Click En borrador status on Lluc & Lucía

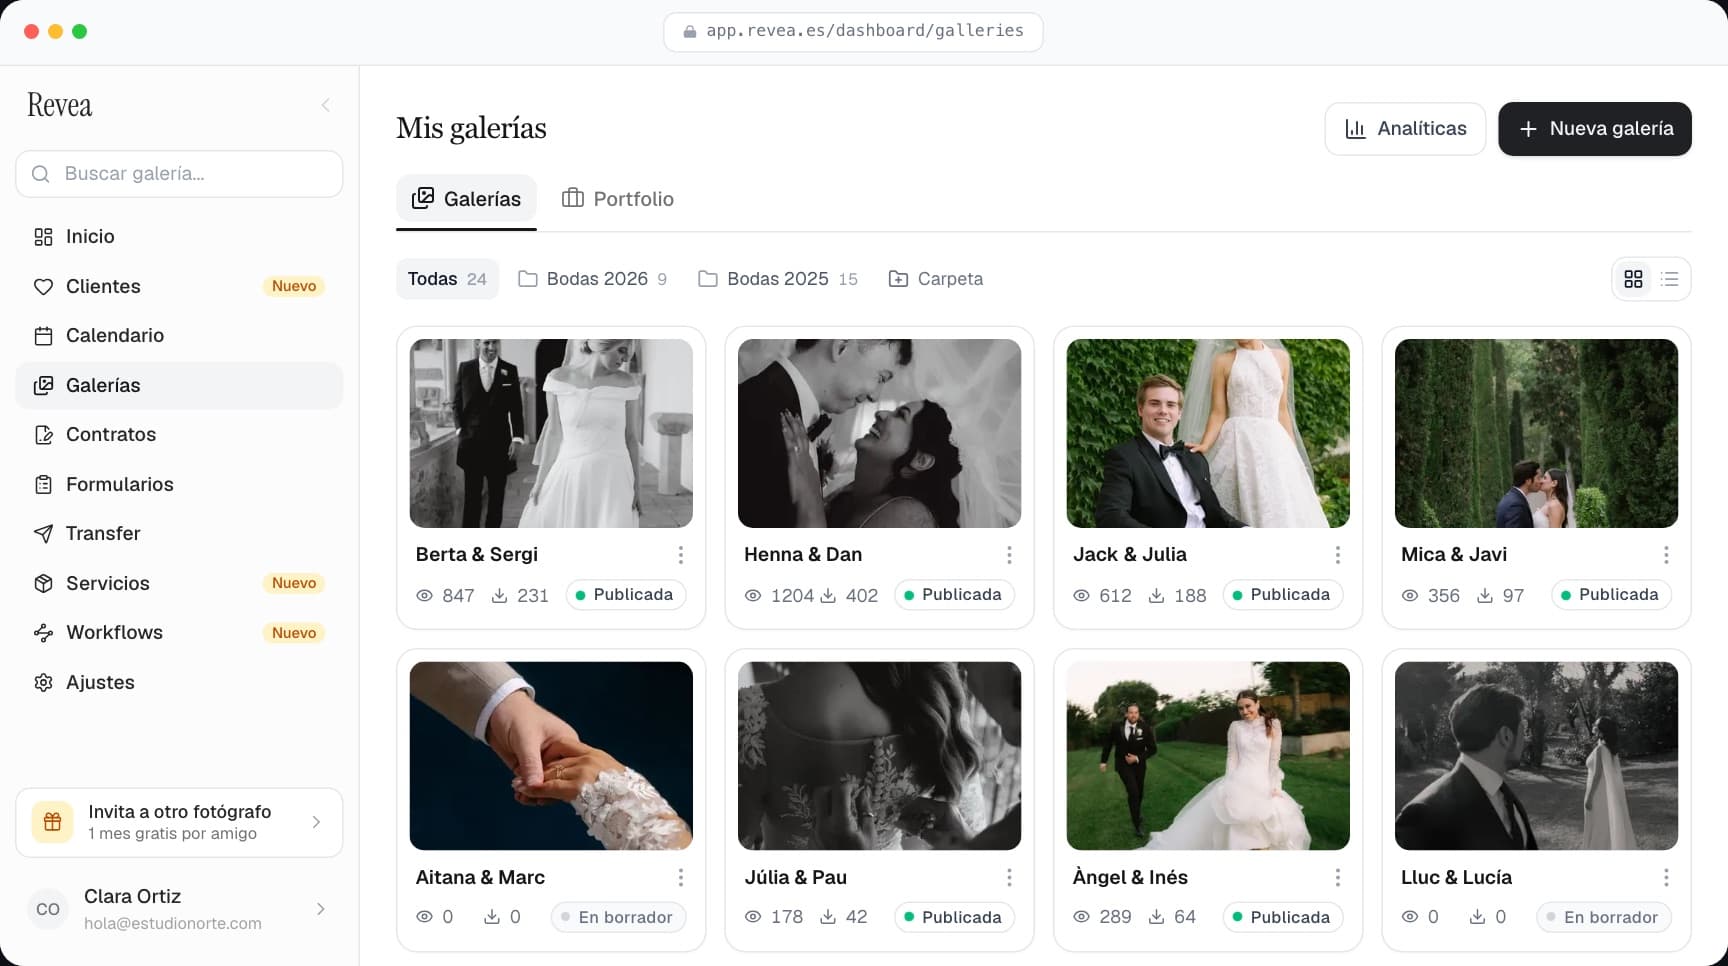1603,917
